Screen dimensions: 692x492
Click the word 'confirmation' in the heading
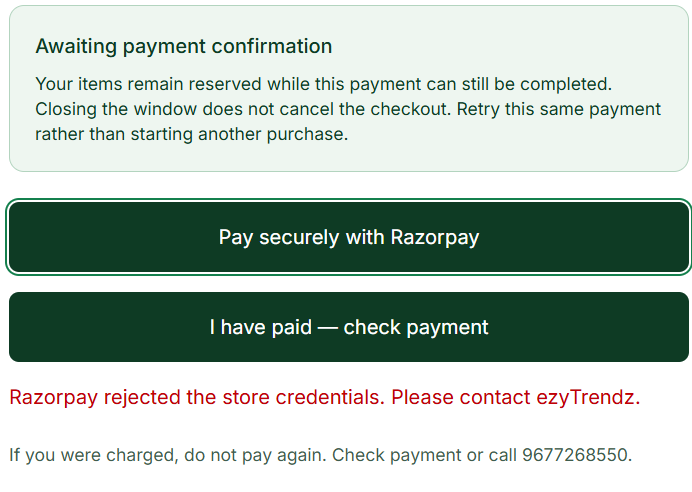coord(272,46)
